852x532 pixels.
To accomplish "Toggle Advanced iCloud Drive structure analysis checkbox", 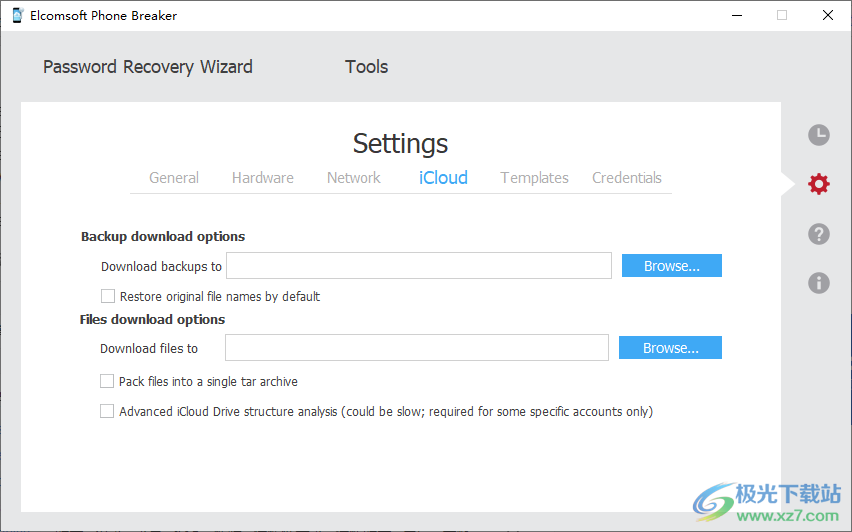I will pyautogui.click(x=107, y=411).
